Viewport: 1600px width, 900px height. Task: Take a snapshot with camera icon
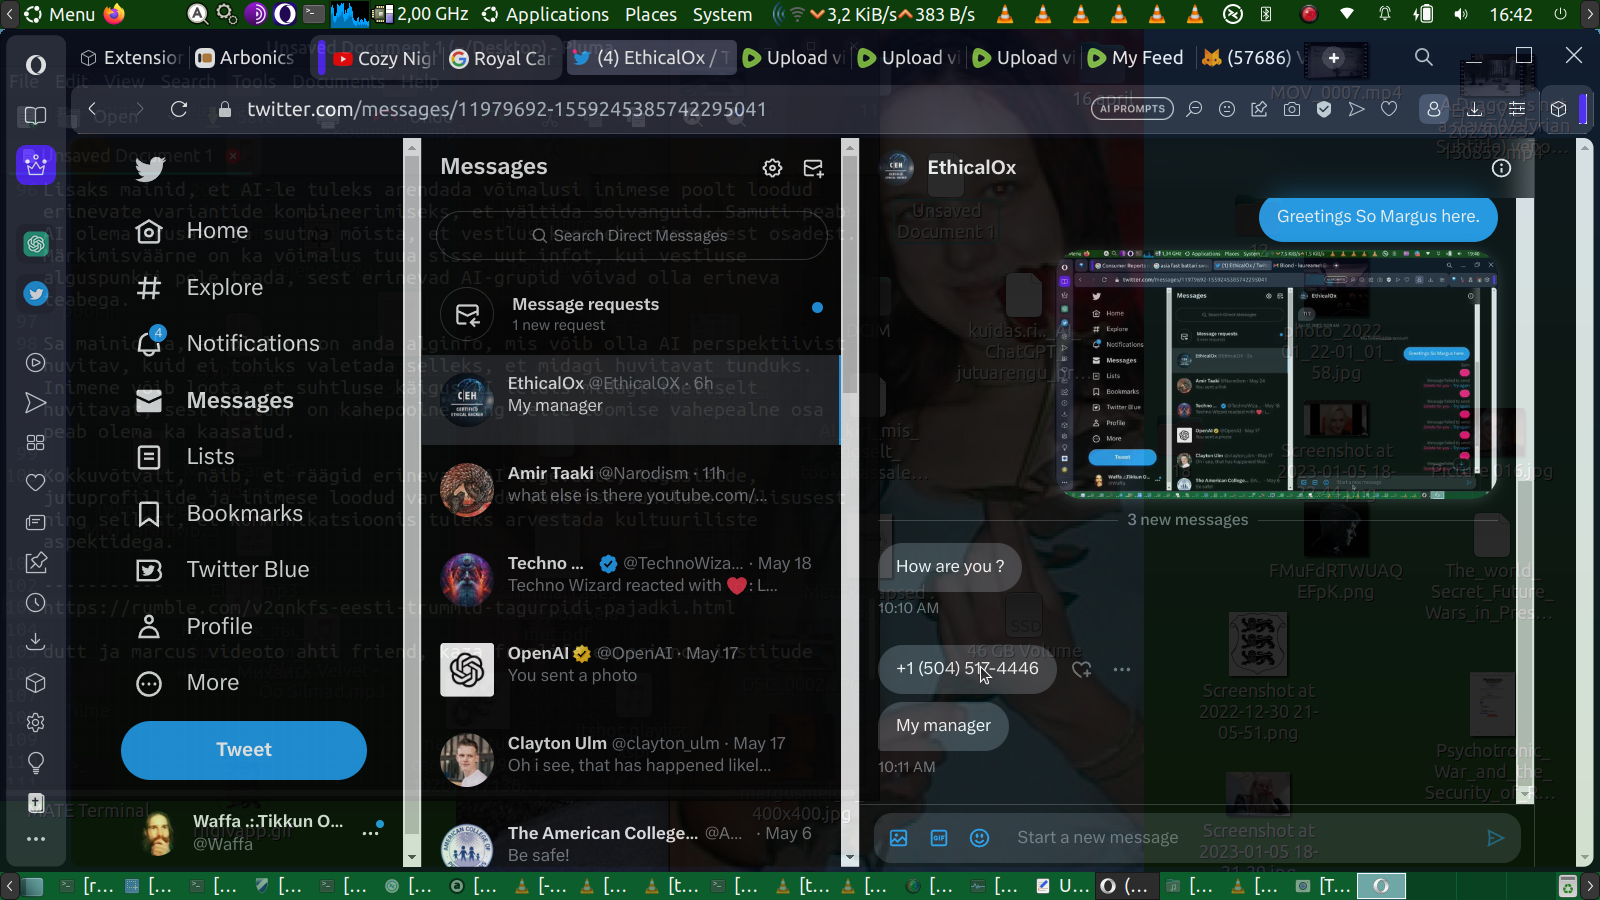(1292, 109)
